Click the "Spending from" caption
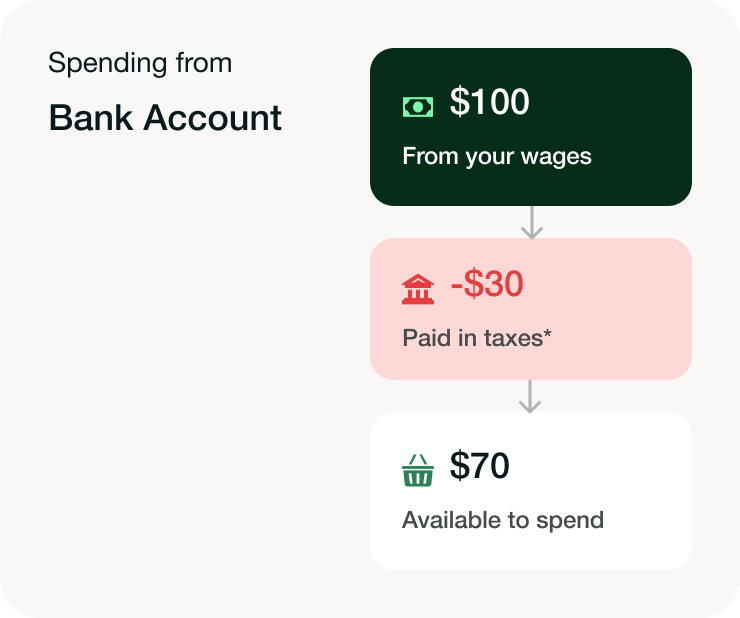 click(x=140, y=63)
